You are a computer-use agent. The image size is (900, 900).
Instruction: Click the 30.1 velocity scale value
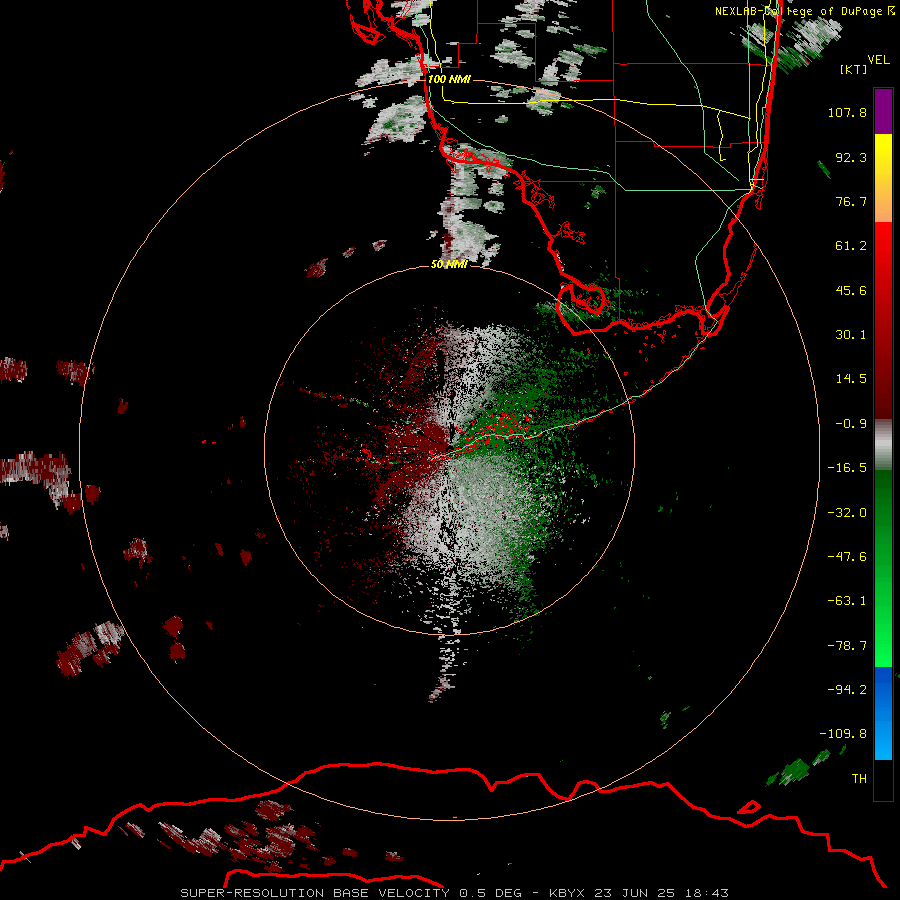(851, 335)
